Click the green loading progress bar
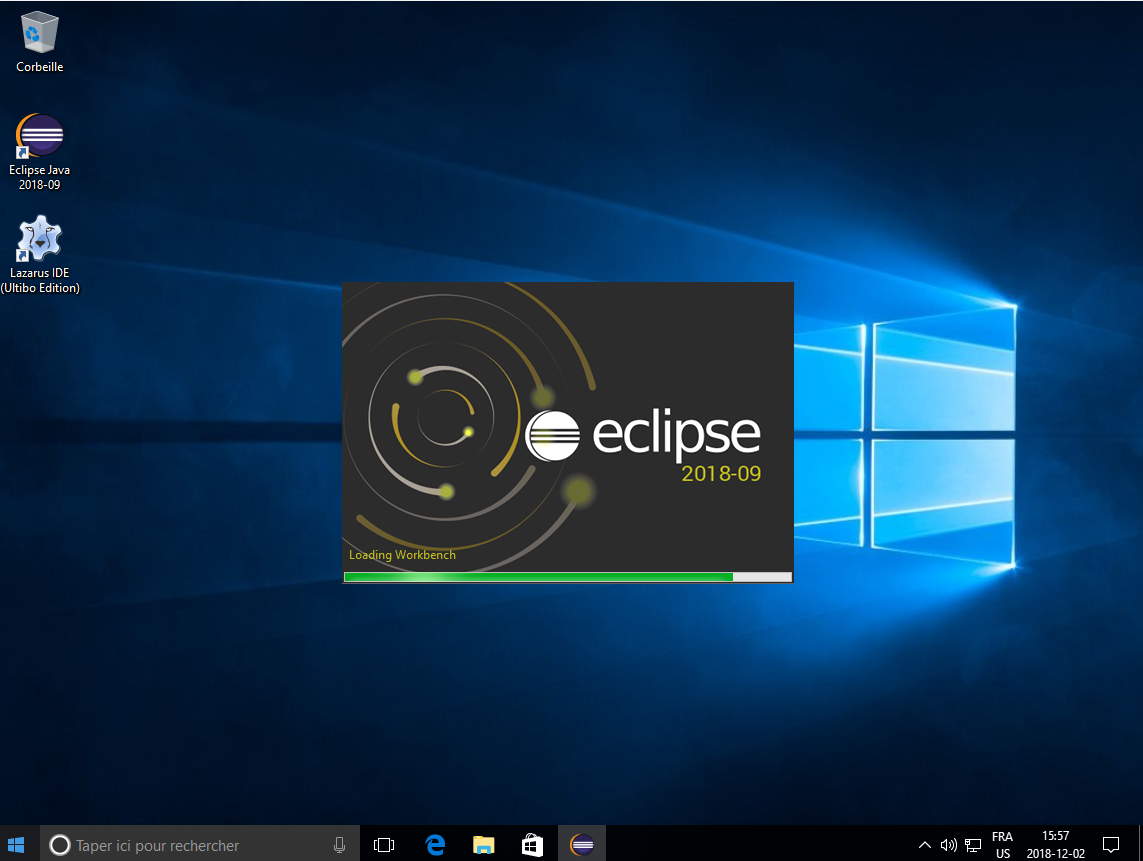Image resolution: width=1143 pixels, height=861 pixels. [x=568, y=577]
